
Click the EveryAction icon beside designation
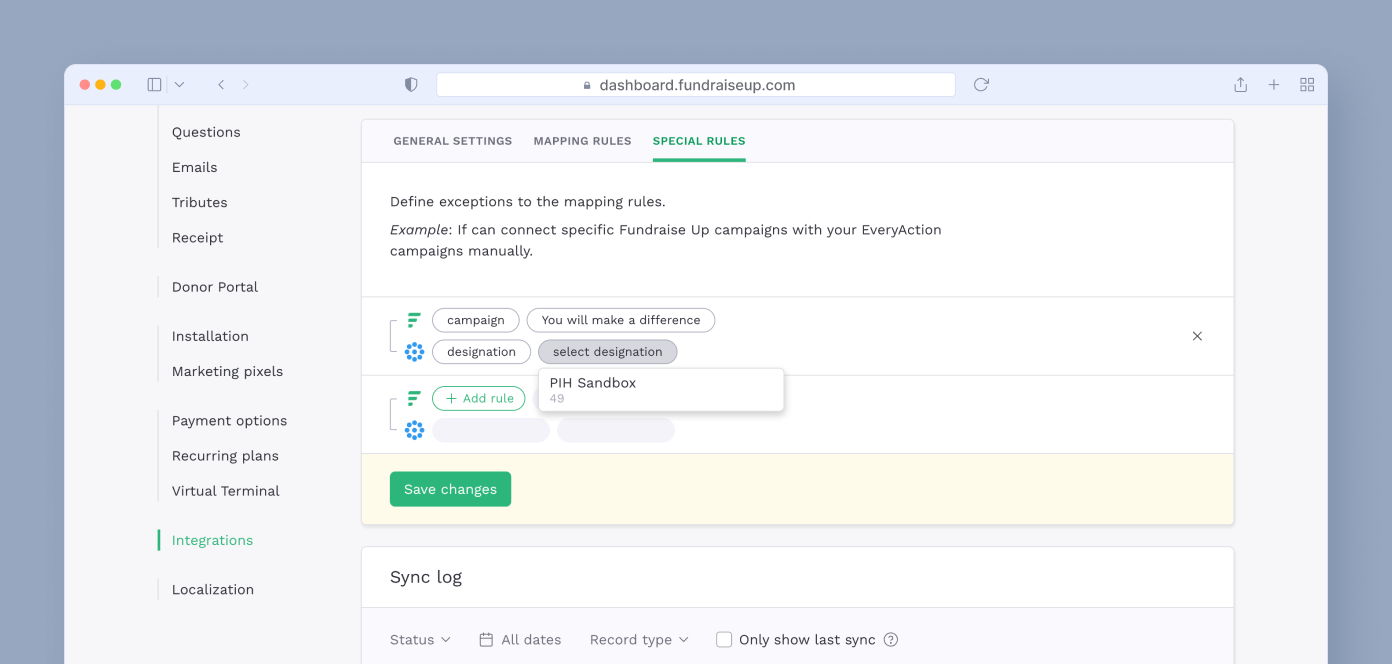tap(414, 352)
